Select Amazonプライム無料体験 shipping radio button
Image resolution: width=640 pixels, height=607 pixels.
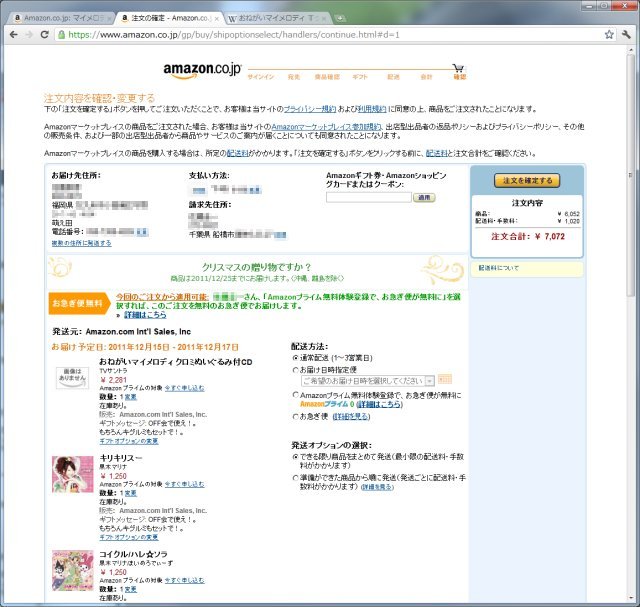click(x=296, y=395)
